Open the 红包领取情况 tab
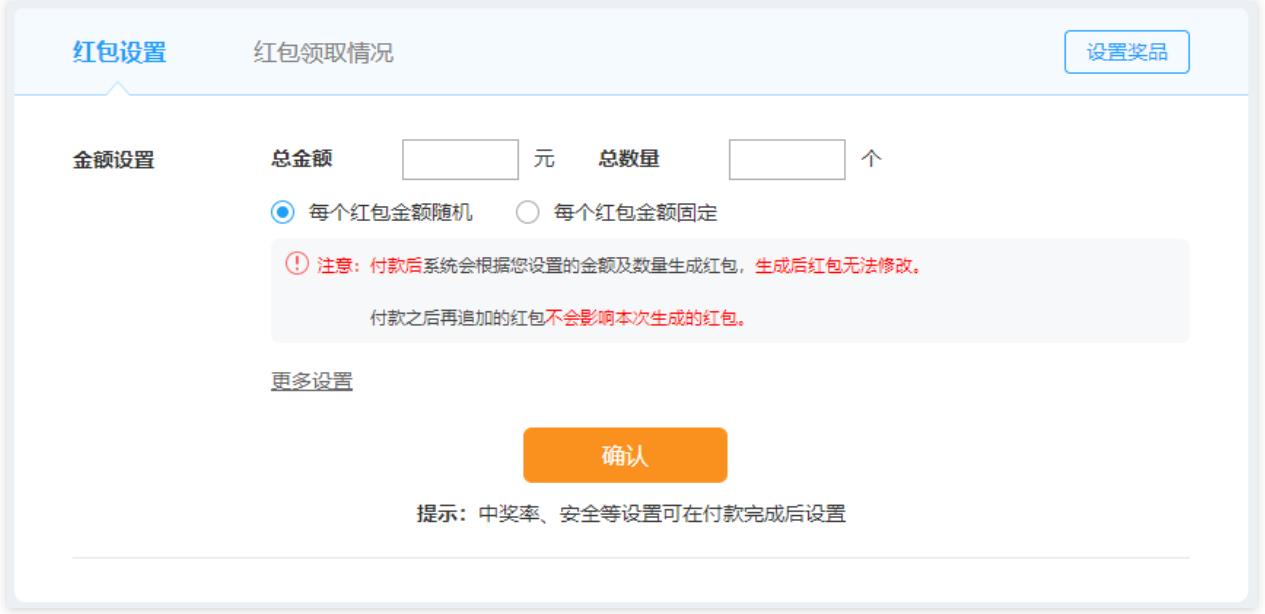1265x614 pixels. click(x=323, y=53)
